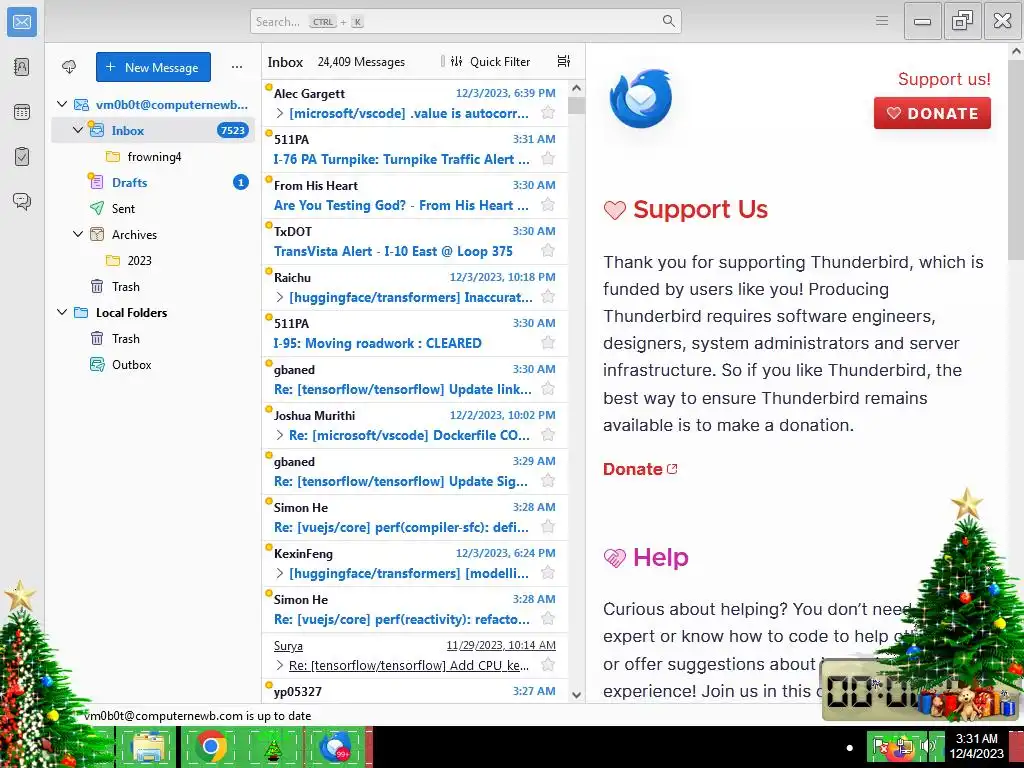The width and height of the screenshot is (1024, 768).
Task: Click the New Message button
Action: (153, 67)
